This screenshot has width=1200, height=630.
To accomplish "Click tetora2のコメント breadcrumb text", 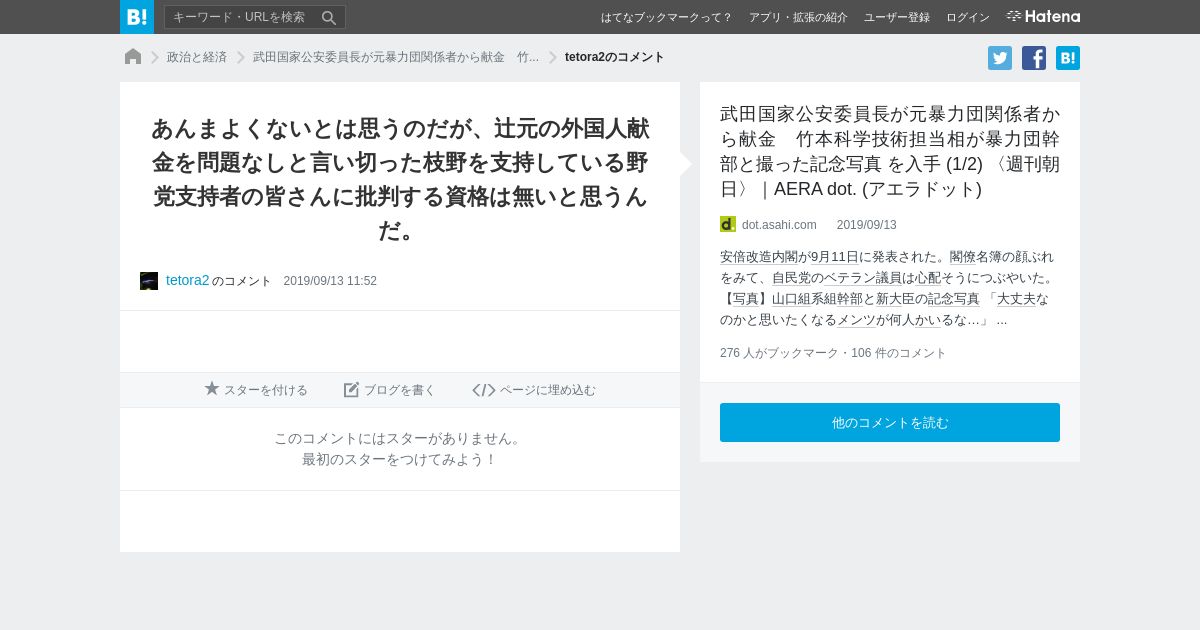I will [615, 57].
